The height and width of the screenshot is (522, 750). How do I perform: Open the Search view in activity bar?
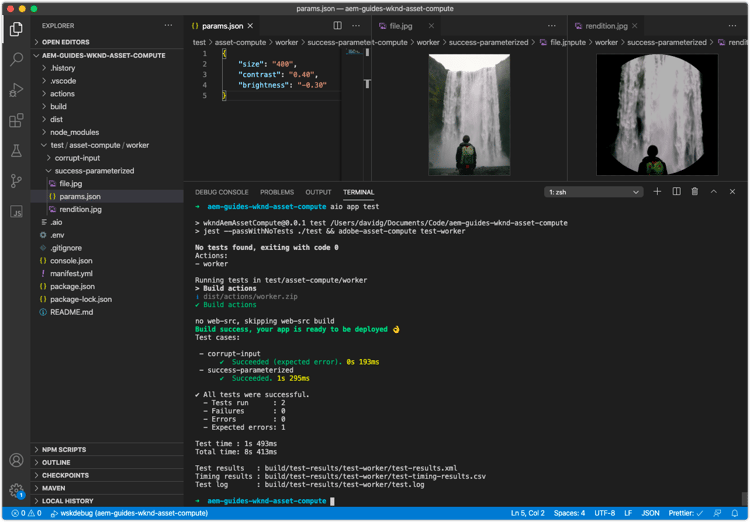pos(16,60)
